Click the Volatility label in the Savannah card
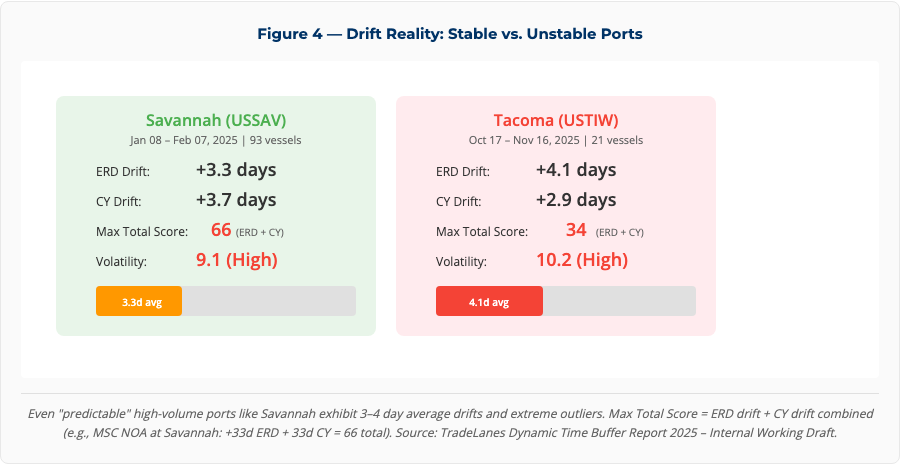Image resolution: width=900 pixels, height=464 pixels. tap(121, 262)
